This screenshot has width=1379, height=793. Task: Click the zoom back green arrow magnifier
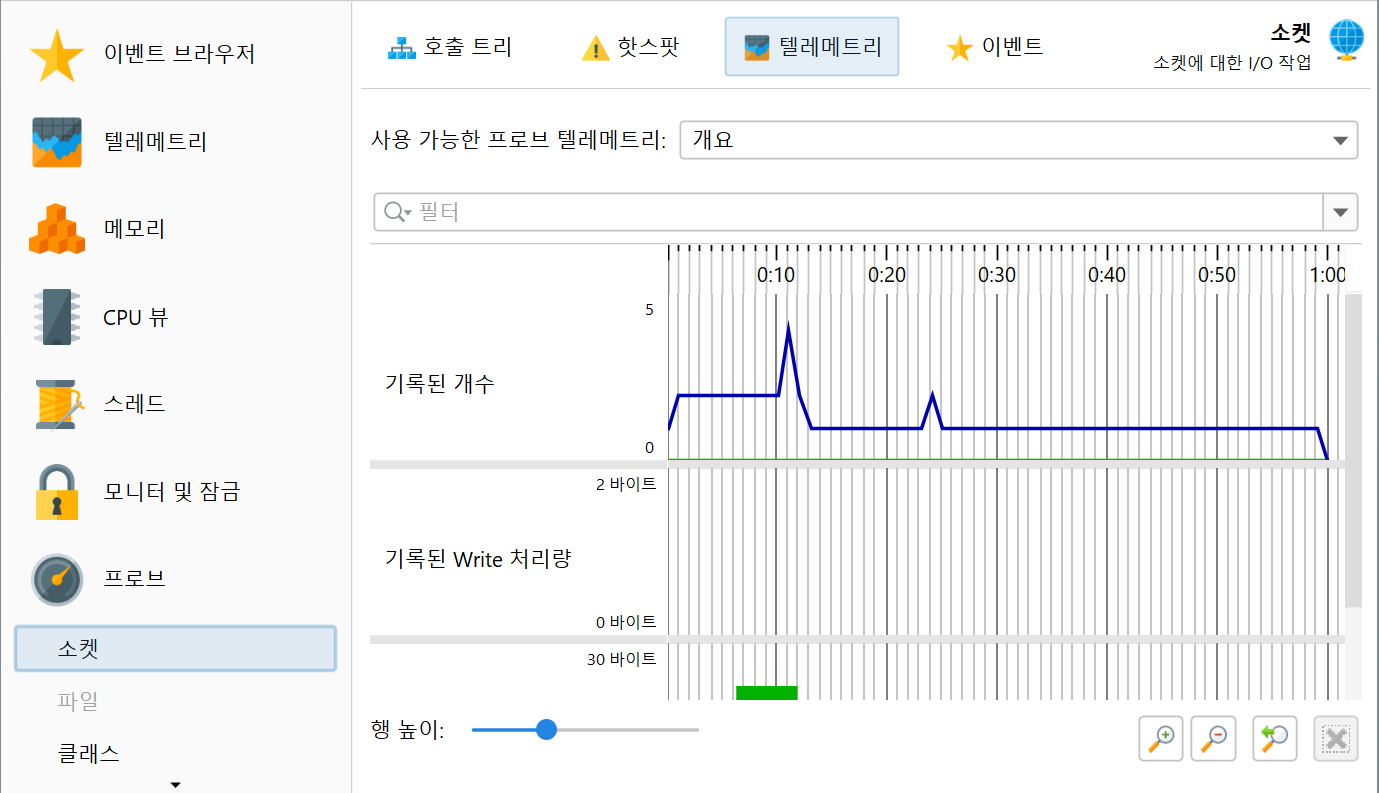click(1275, 739)
